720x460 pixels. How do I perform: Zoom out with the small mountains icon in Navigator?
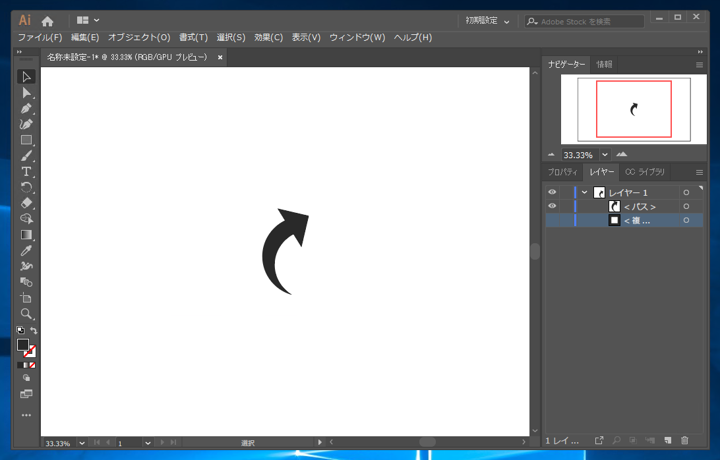click(x=551, y=155)
